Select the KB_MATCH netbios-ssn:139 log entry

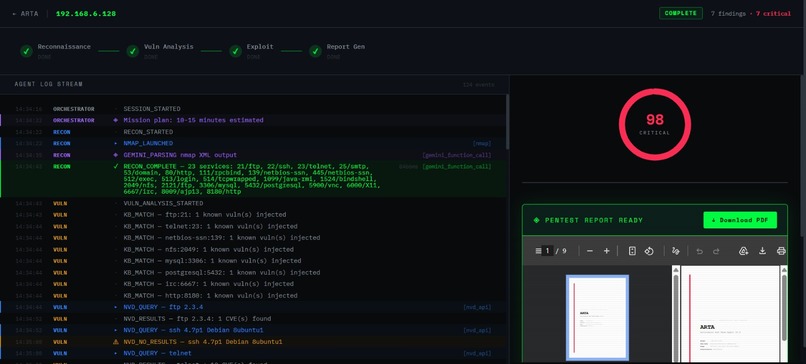(x=253, y=238)
